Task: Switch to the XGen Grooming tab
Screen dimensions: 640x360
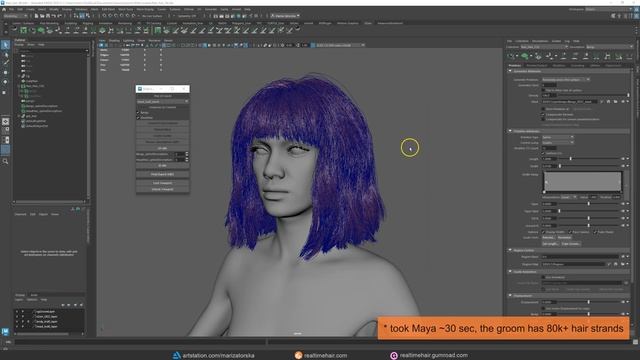Action: coord(578,65)
